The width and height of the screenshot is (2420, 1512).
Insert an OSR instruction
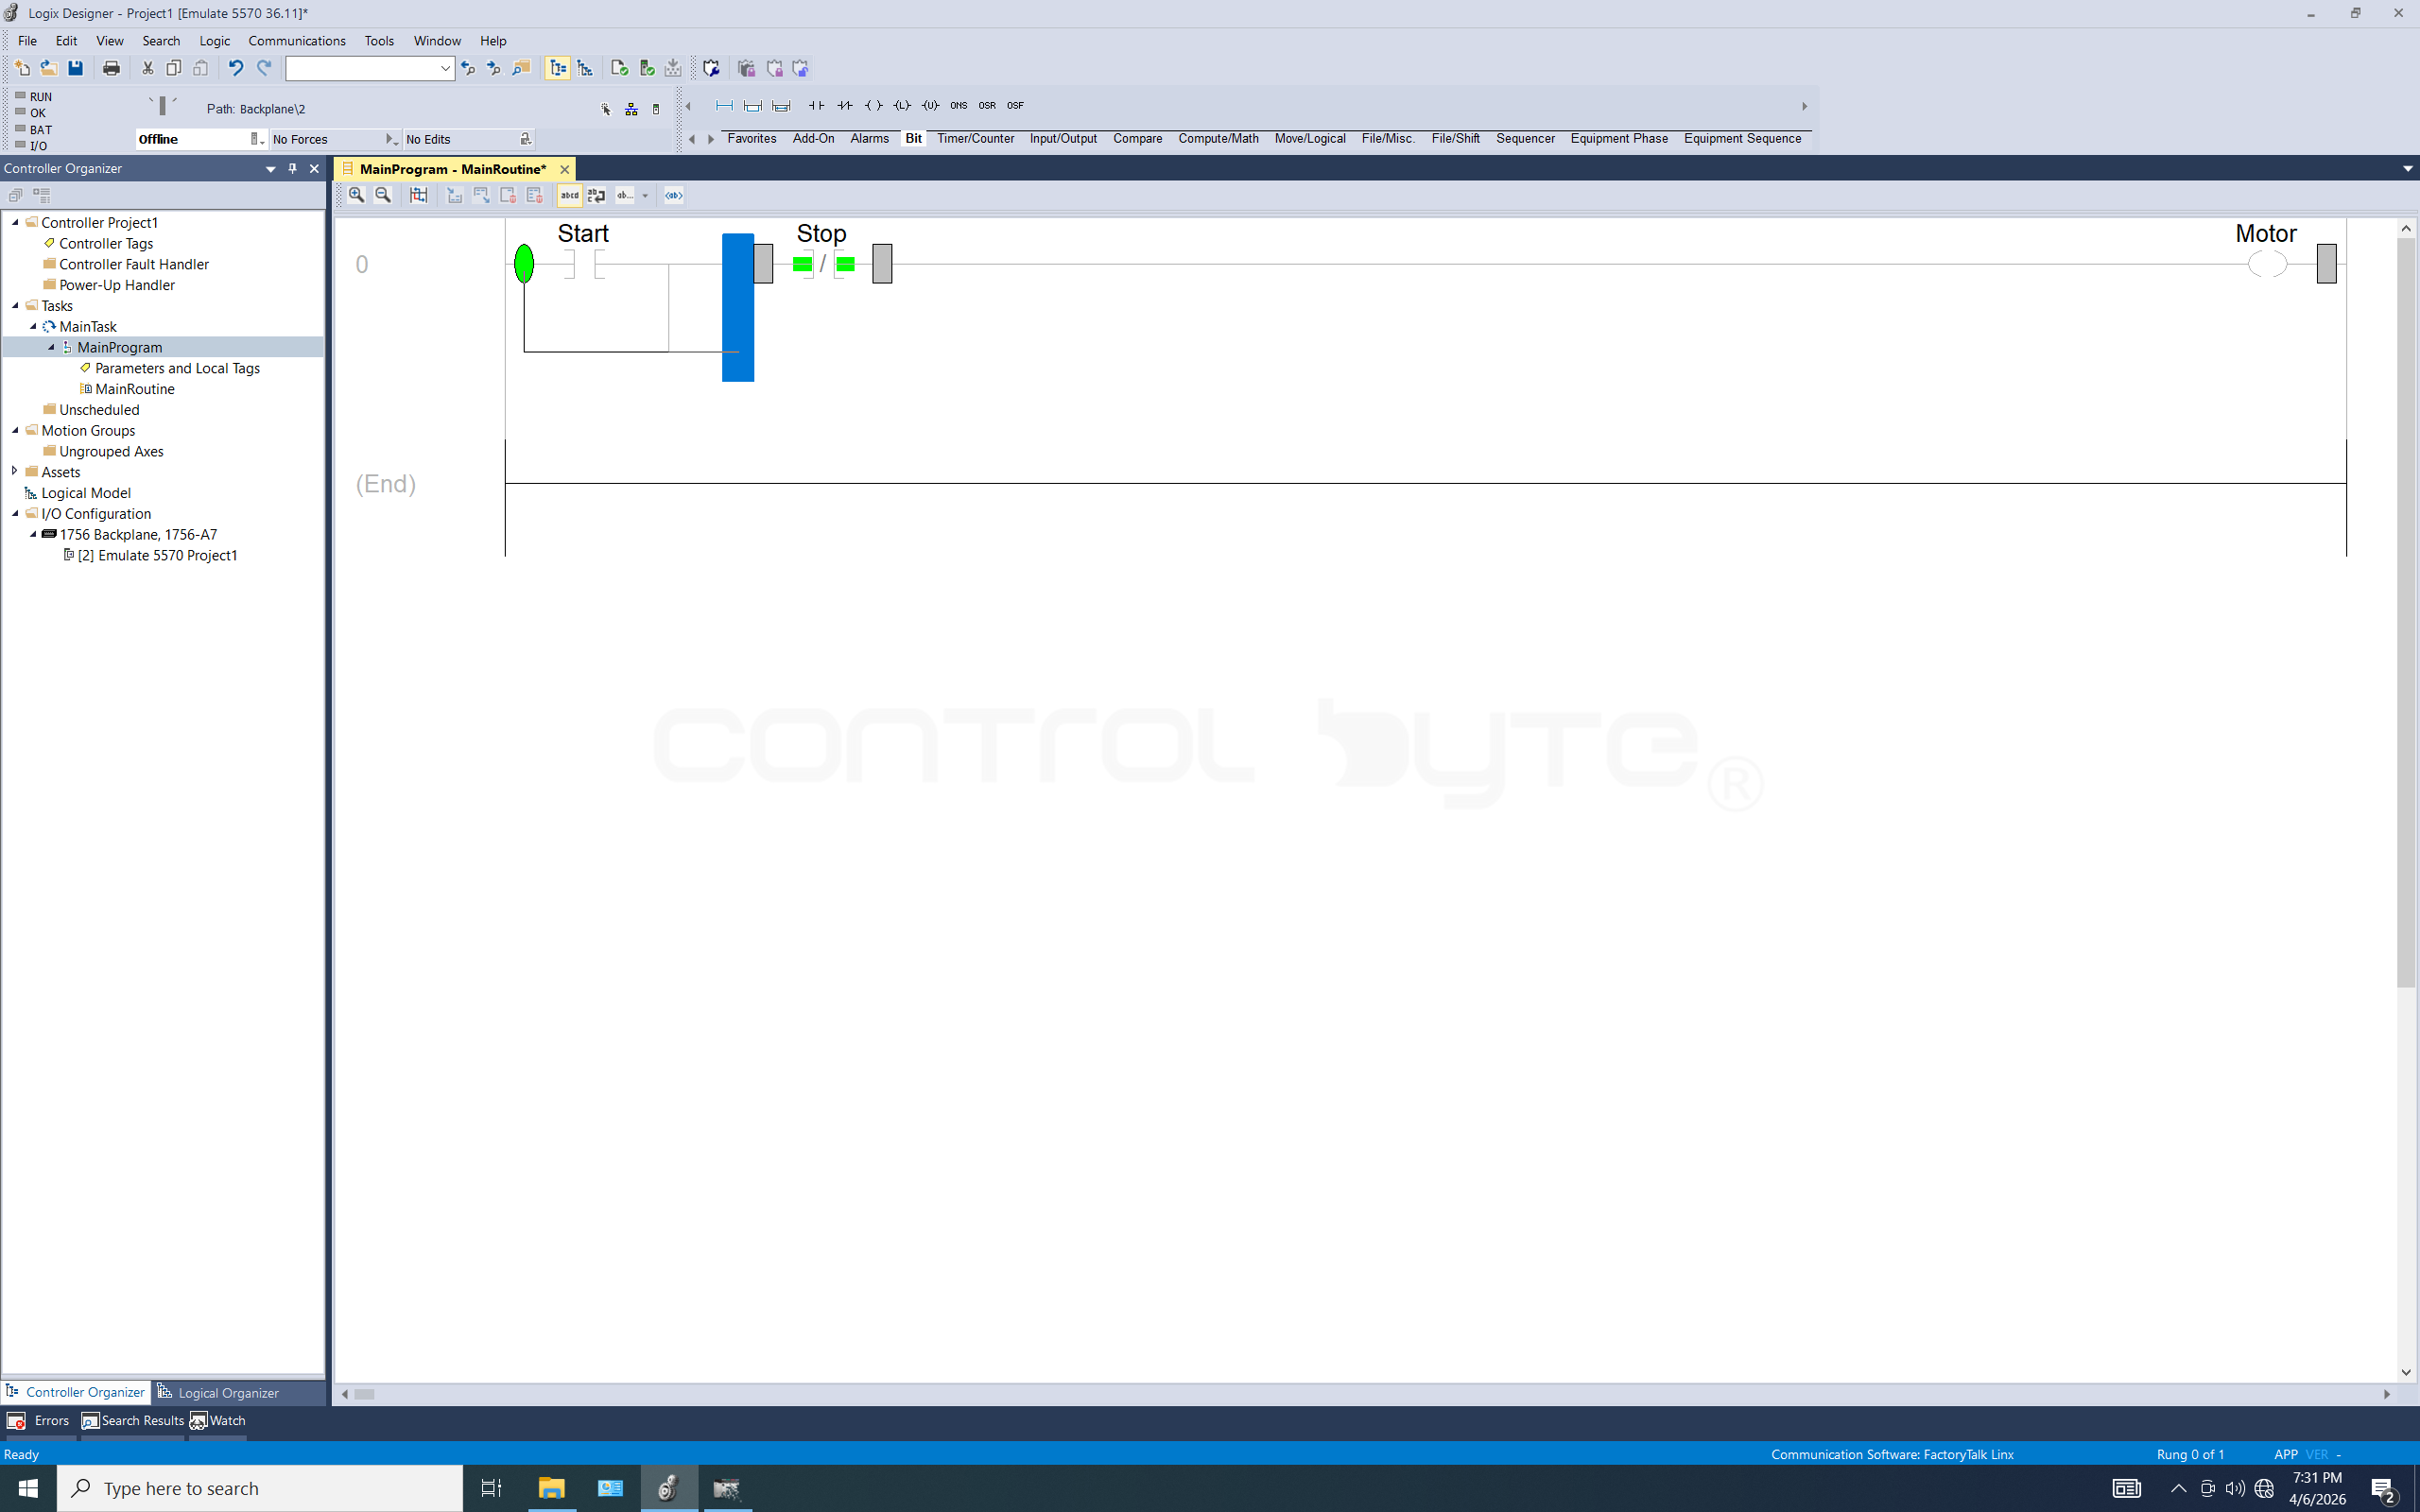pos(987,105)
